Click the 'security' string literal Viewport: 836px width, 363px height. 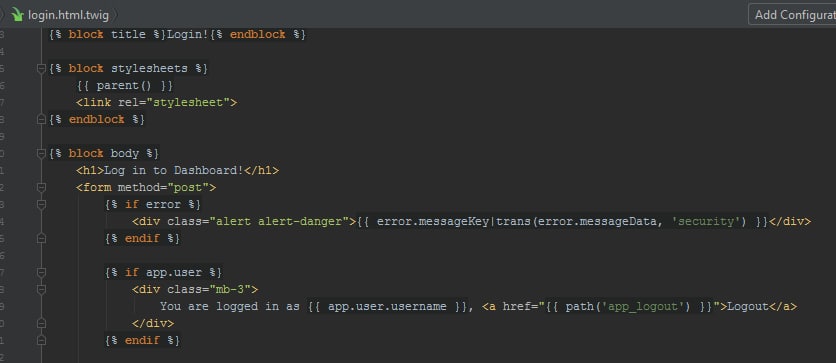pyautogui.click(x=706, y=221)
